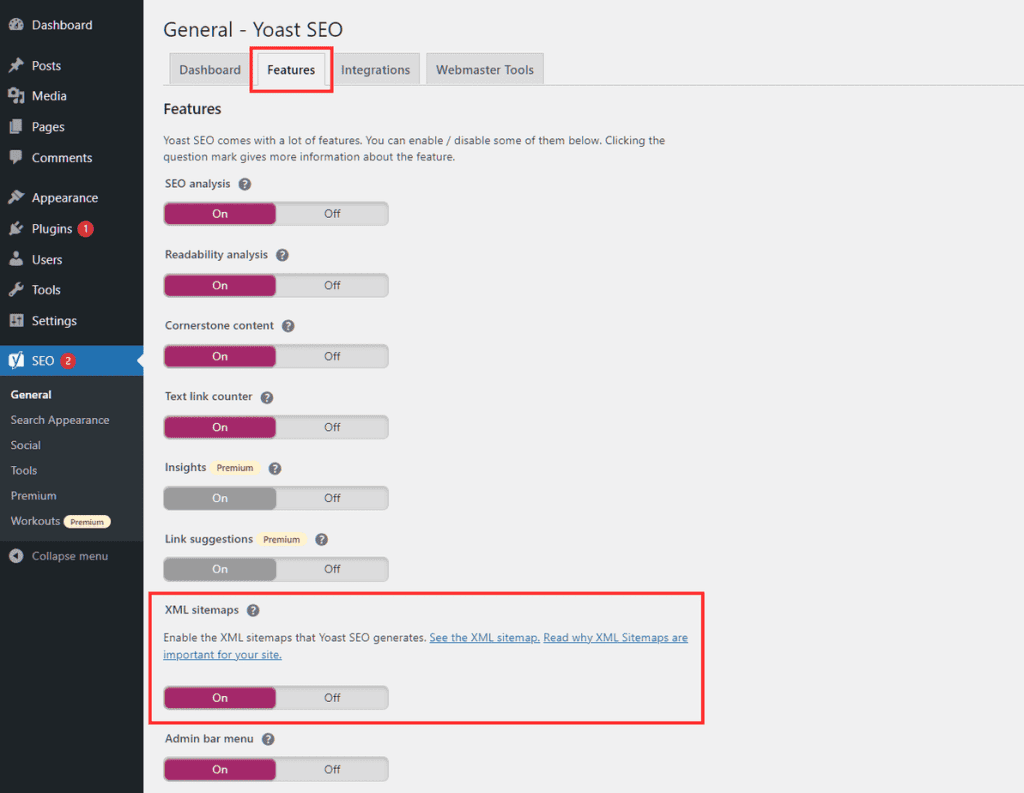Open Comments in the admin sidebar
Image resolution: width=1024 pixels, height=793 pixels.
point(62,157)
